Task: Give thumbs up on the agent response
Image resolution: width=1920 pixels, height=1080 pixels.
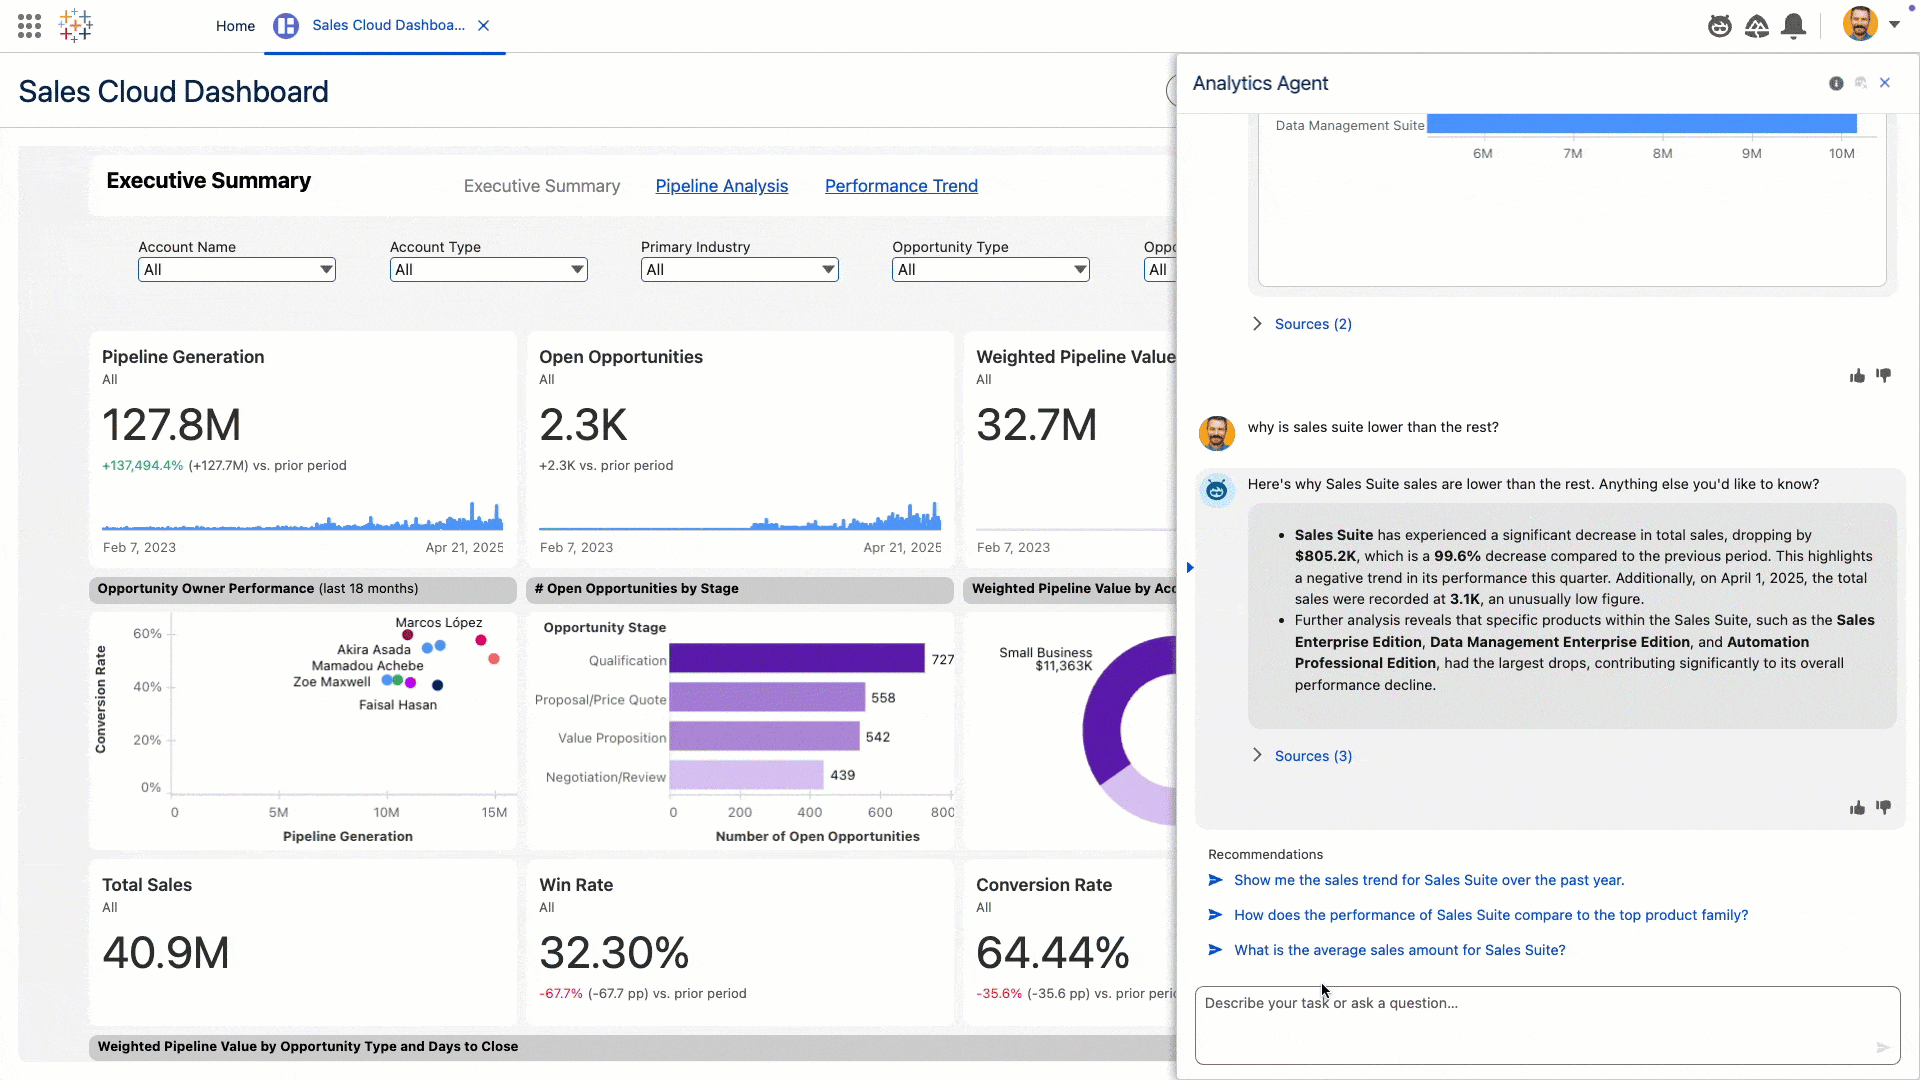Action: click(1856, 808)
